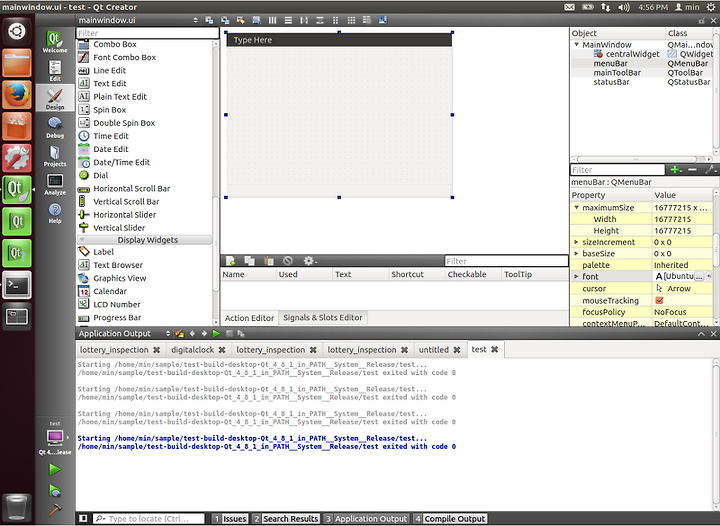Open the Action Editor gear dropdown arrow
This screenshot has height=526, width=720.
[316, 262]
